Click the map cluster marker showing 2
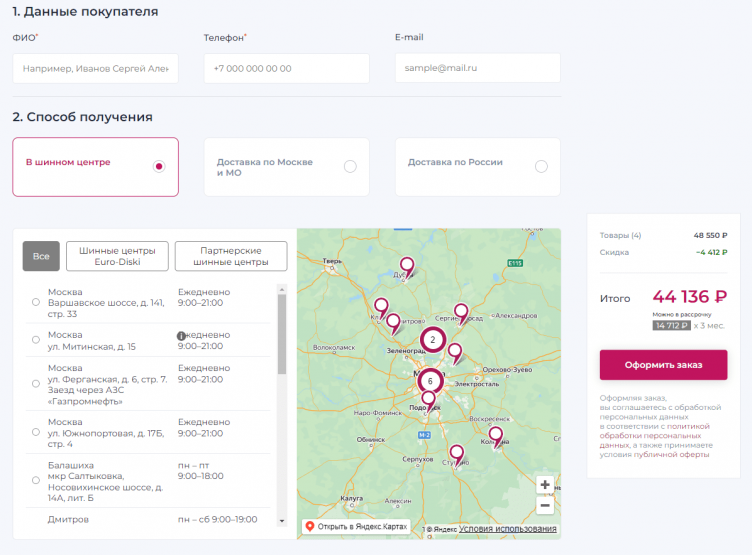 (x=432, y=340)
